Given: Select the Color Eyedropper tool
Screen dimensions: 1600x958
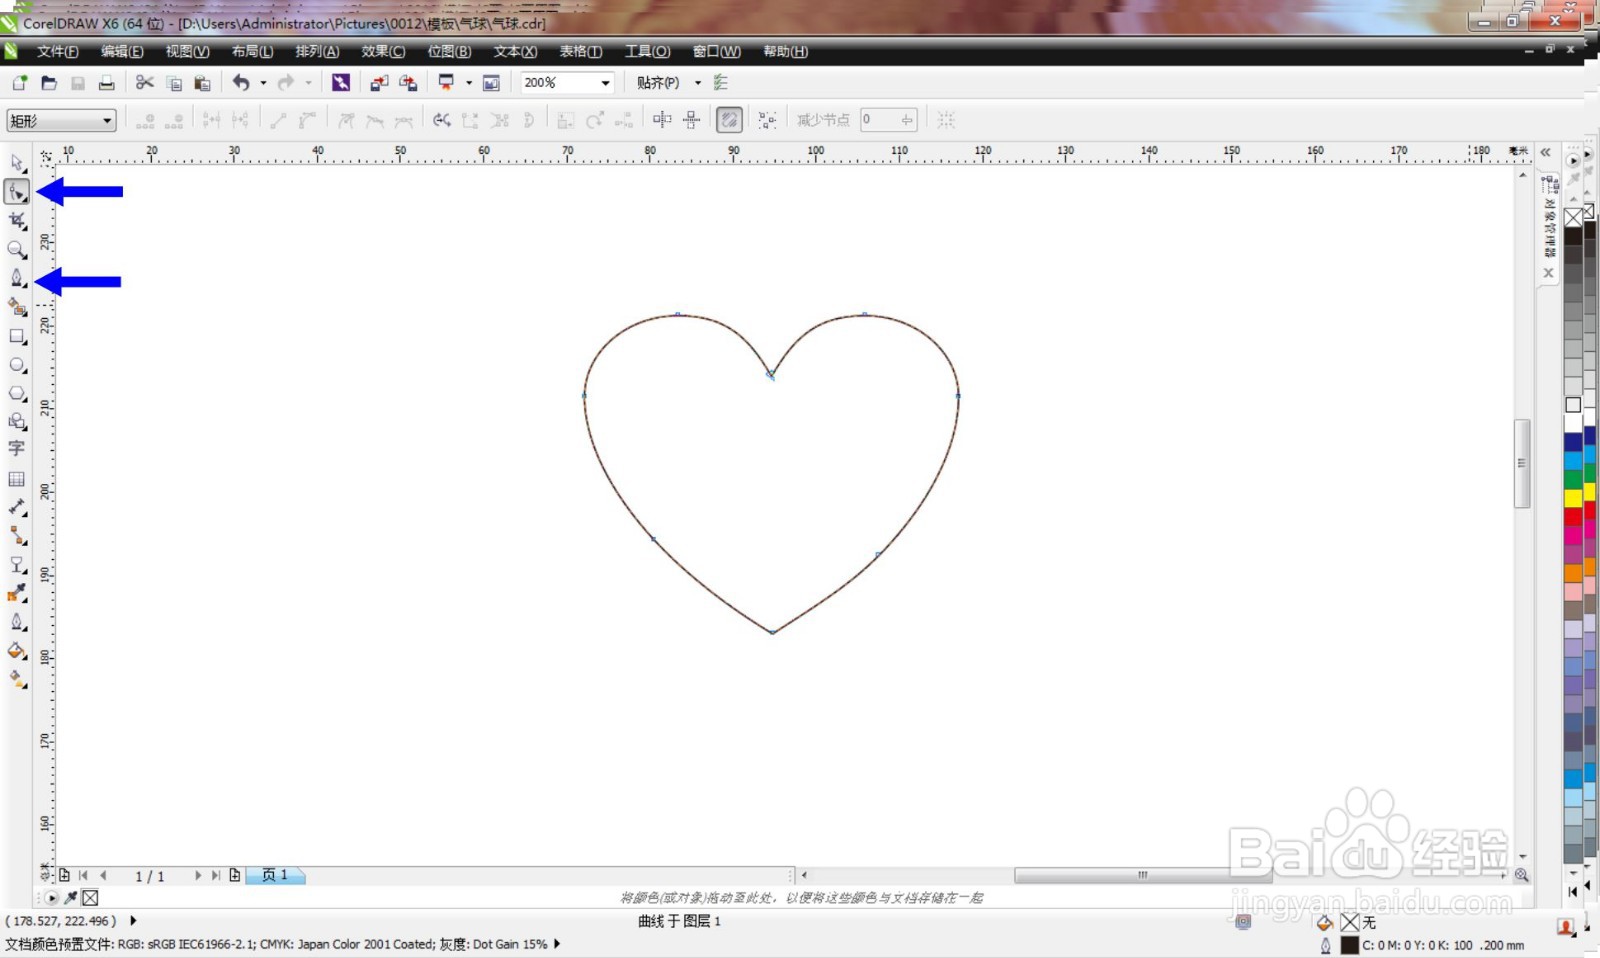Looking at the screenshot, I should [17, 593].
